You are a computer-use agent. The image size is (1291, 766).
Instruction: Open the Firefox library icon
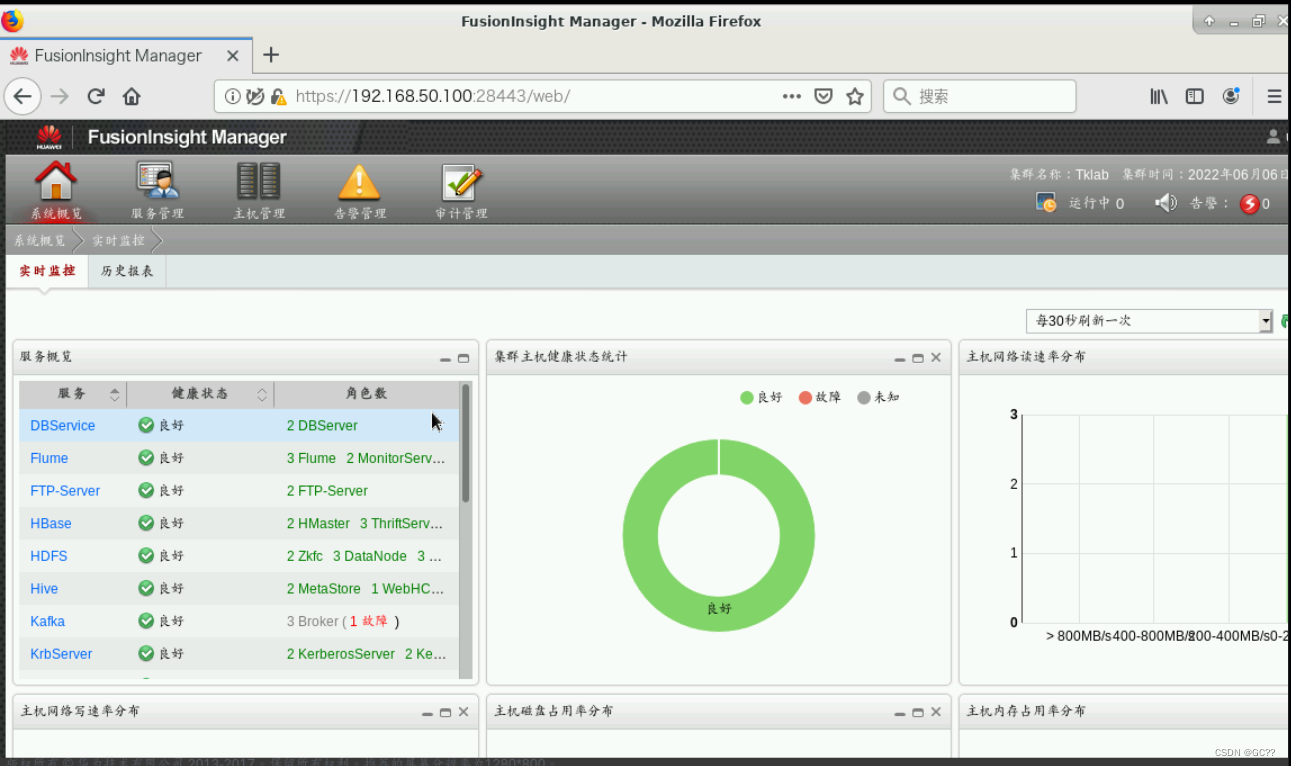(1159, 96)
